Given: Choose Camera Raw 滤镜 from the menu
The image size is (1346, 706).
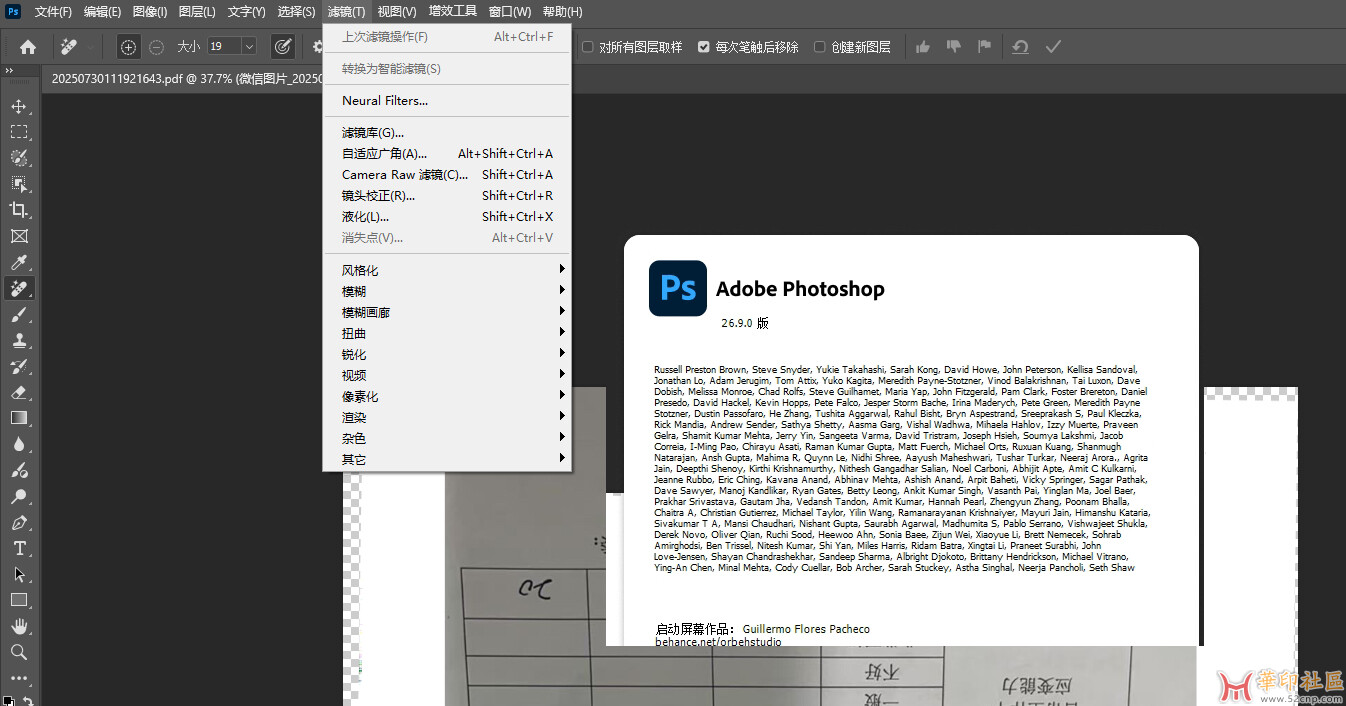Looking at the screenshot, I should pos(446,175).
